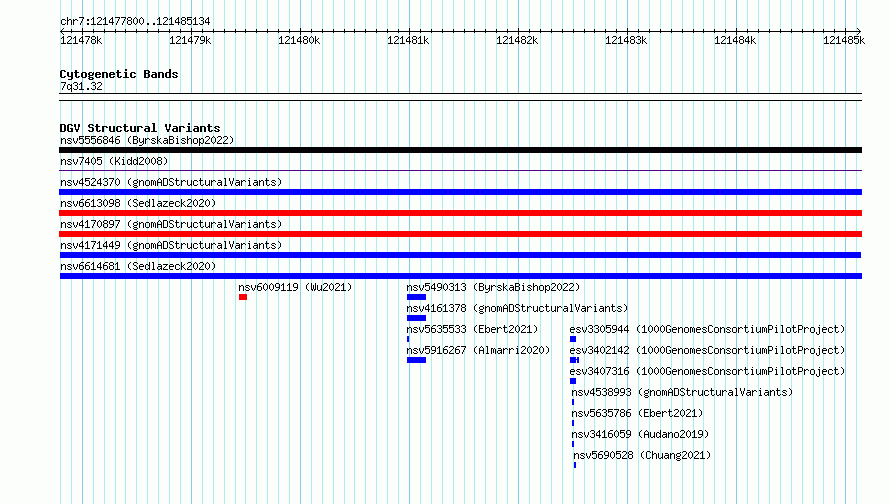The height and width of the screenshot is (504, 890).
Task: Open nsv4170897 (gnomADStructuralVariants) label
Action: coord(171,224)
